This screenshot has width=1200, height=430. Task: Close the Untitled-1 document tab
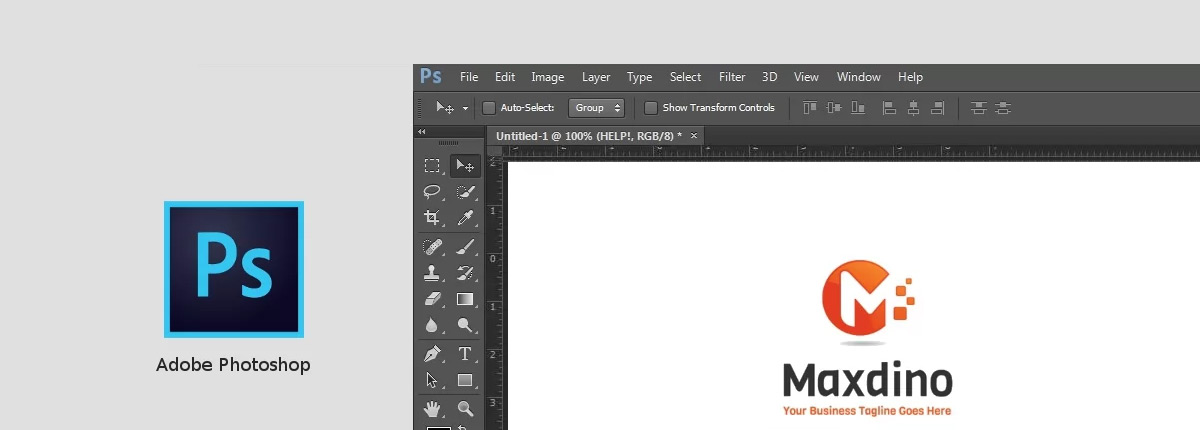694,135
